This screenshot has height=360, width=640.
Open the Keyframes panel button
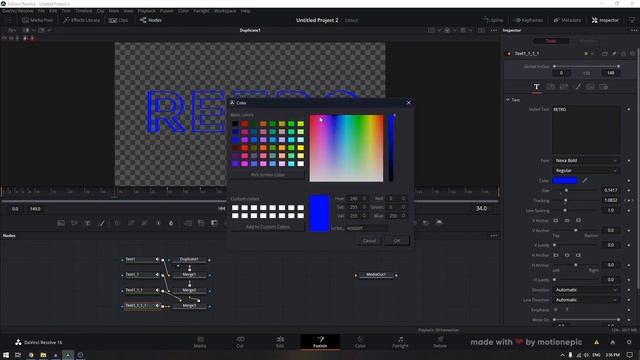coord(529,20)
